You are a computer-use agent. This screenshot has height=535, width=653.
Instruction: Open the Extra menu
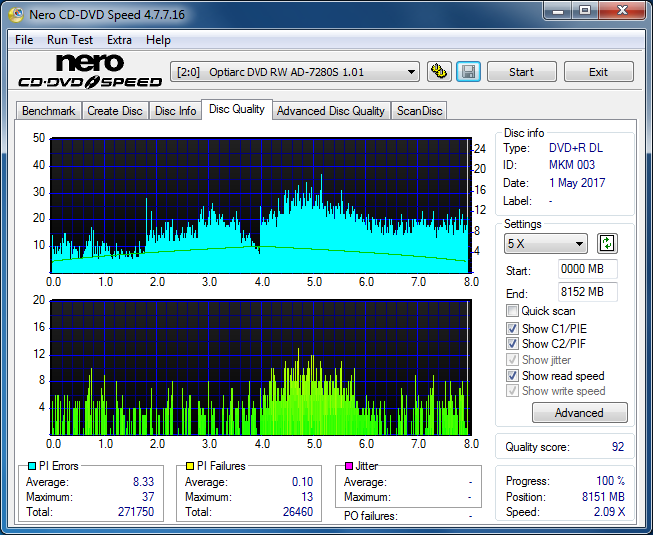click(119, 40)
